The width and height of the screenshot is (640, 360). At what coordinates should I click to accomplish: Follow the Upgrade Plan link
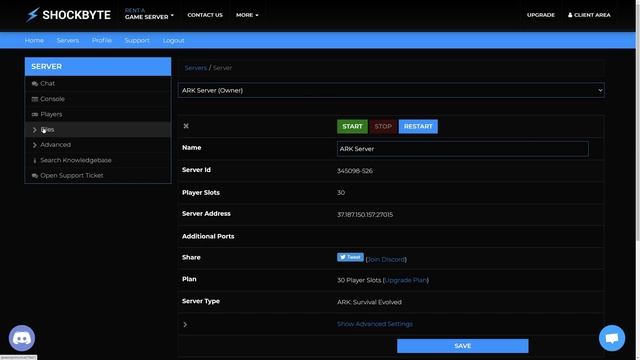(406, 280)
